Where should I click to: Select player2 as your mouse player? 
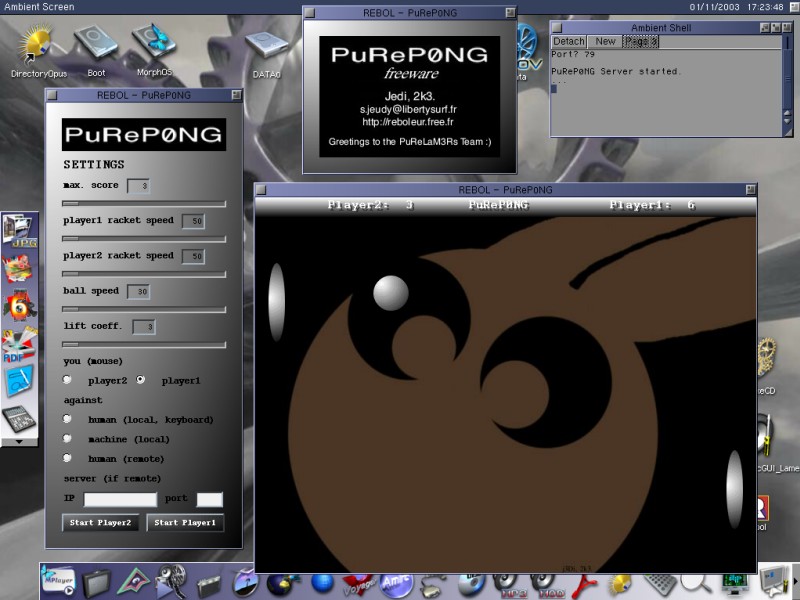click(x=67, y=380)
